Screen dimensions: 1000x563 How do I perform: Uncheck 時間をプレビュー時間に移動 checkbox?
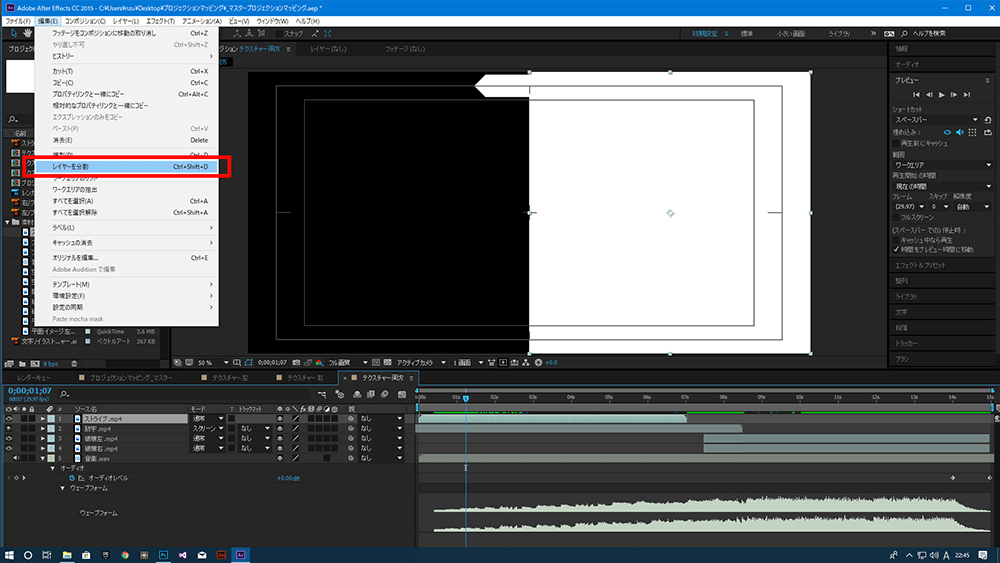(x=897, y=249)
